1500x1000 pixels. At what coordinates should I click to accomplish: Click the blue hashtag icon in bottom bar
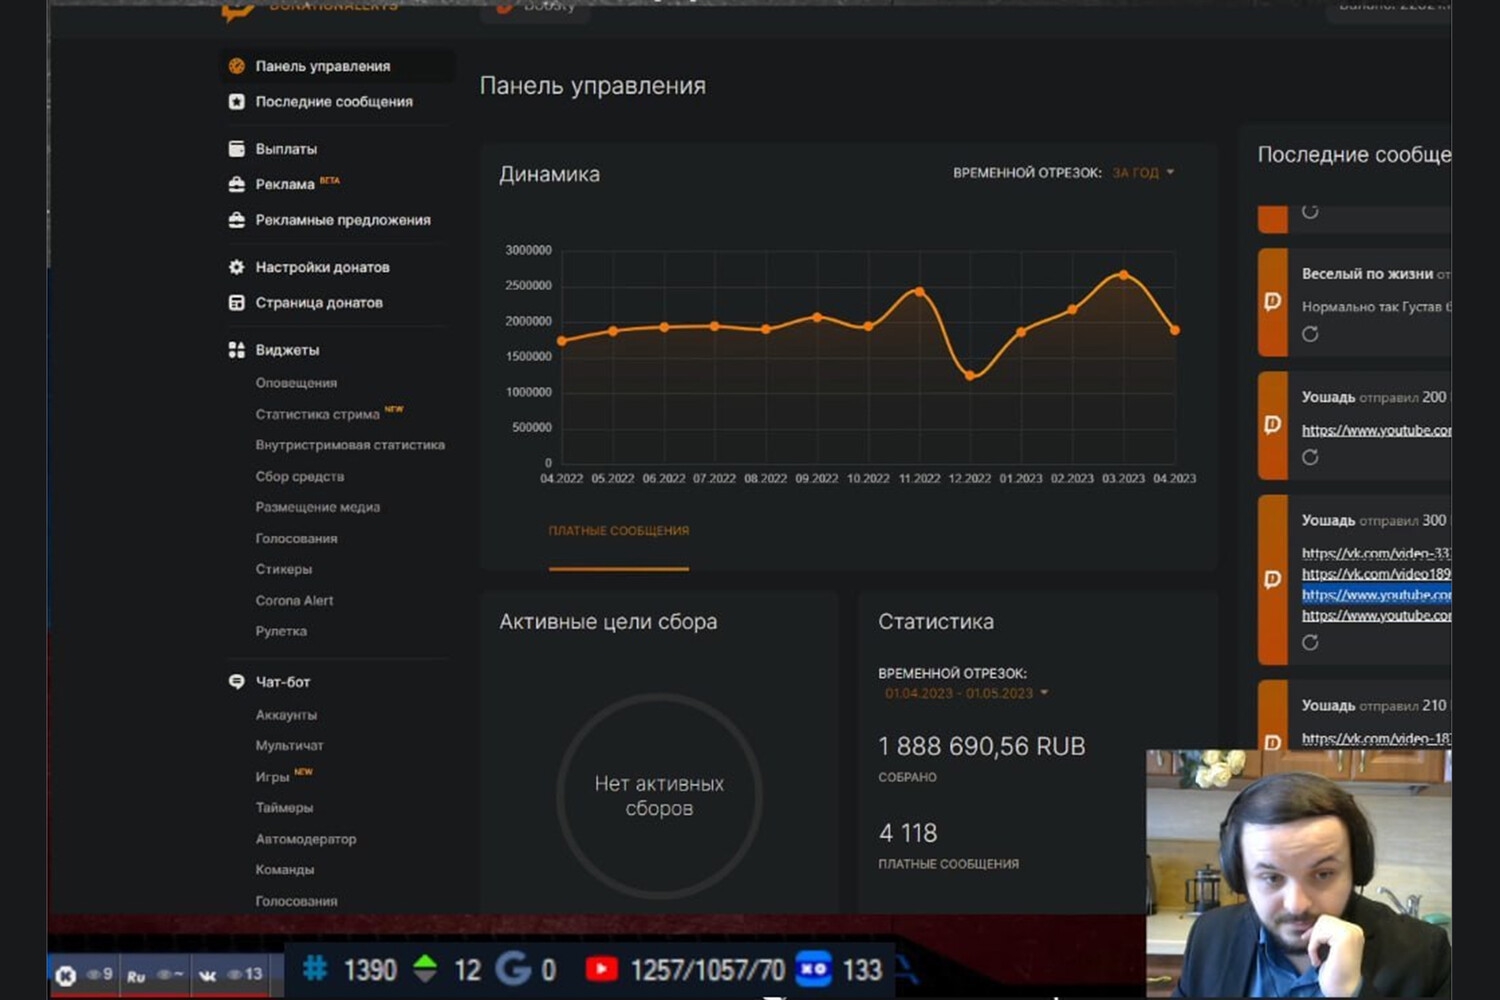[x=316, y=968]
